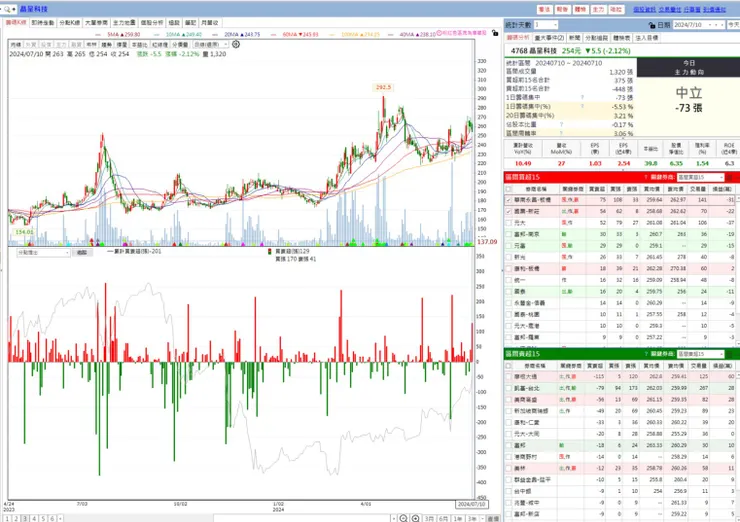Select the 6月 range button
This screenshot has height=522, width=740.
tap(443, 518)
